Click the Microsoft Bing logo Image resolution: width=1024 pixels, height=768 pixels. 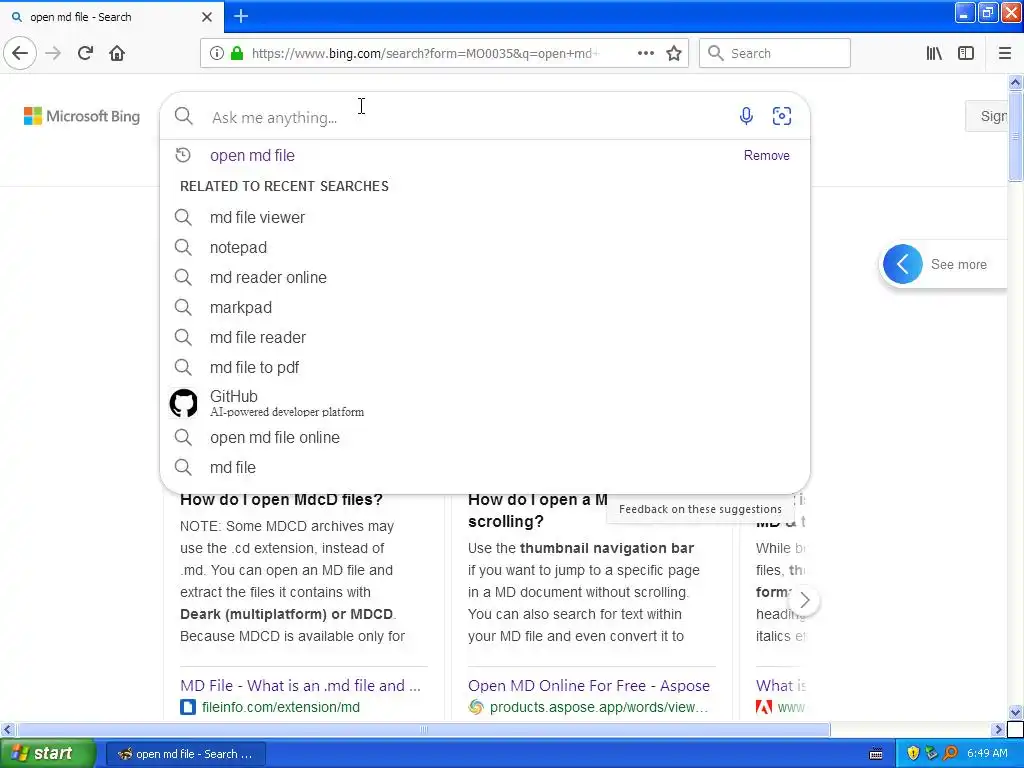coord(82,116)
